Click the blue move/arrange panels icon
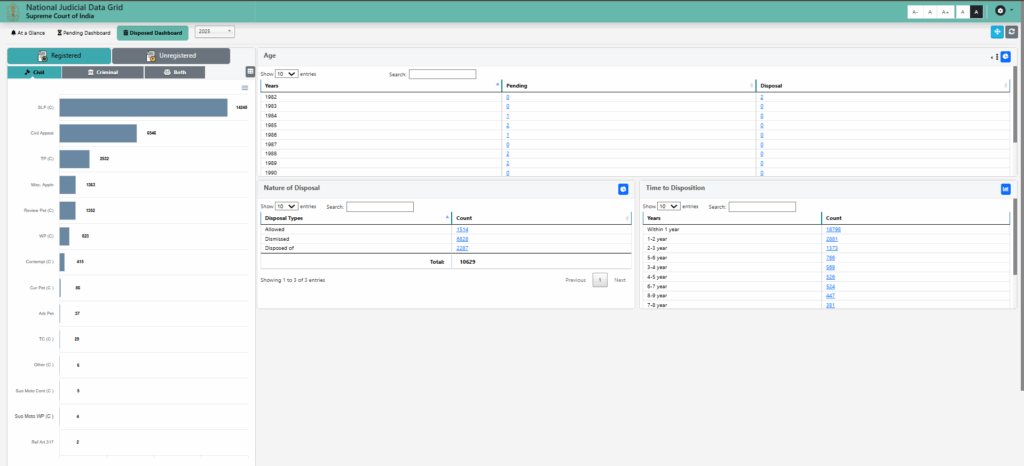 coord(997,31)
